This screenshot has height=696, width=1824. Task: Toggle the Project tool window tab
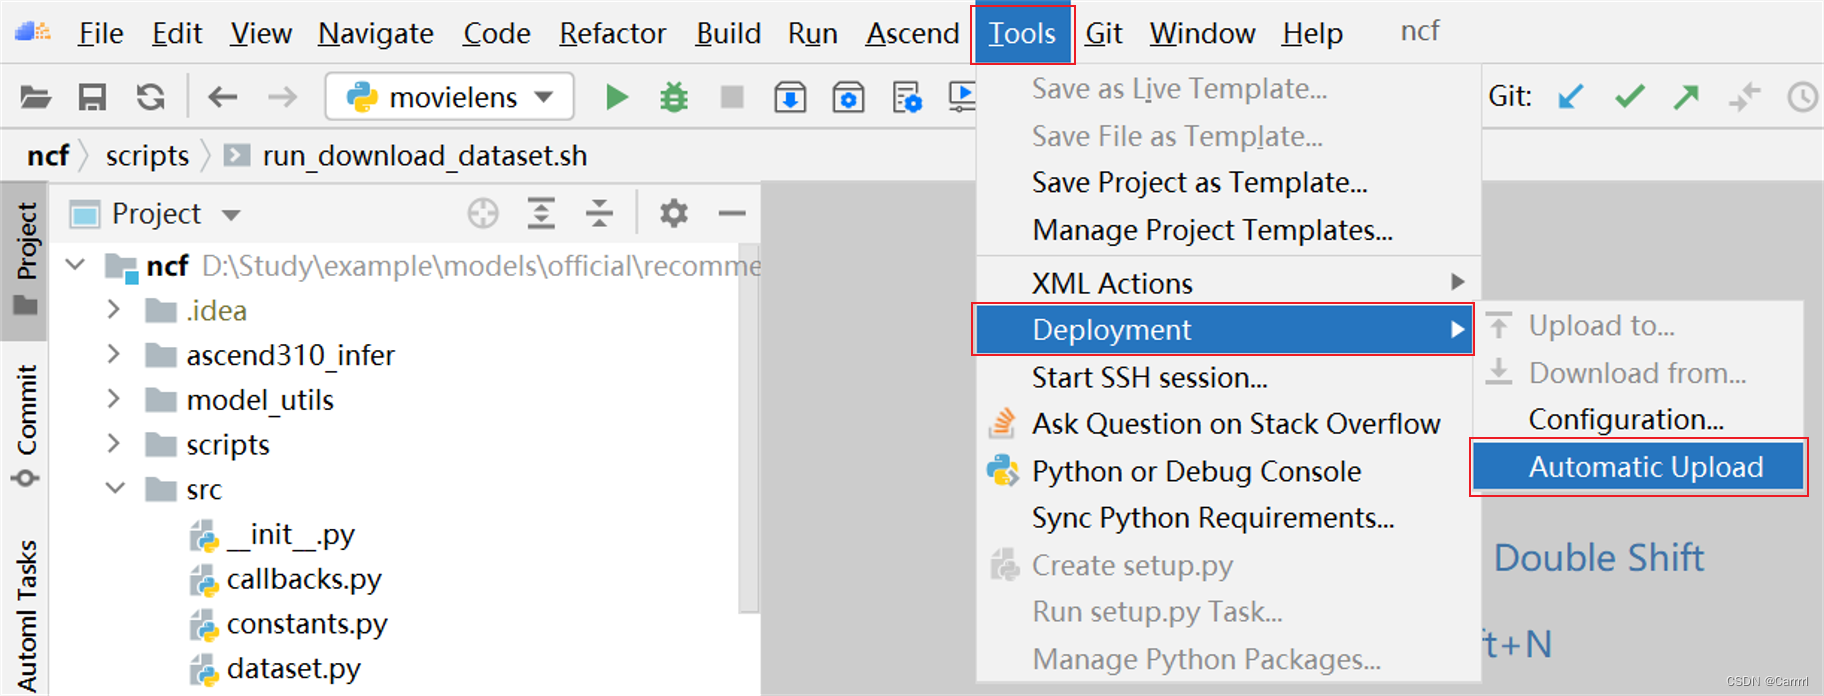(26, 257)
